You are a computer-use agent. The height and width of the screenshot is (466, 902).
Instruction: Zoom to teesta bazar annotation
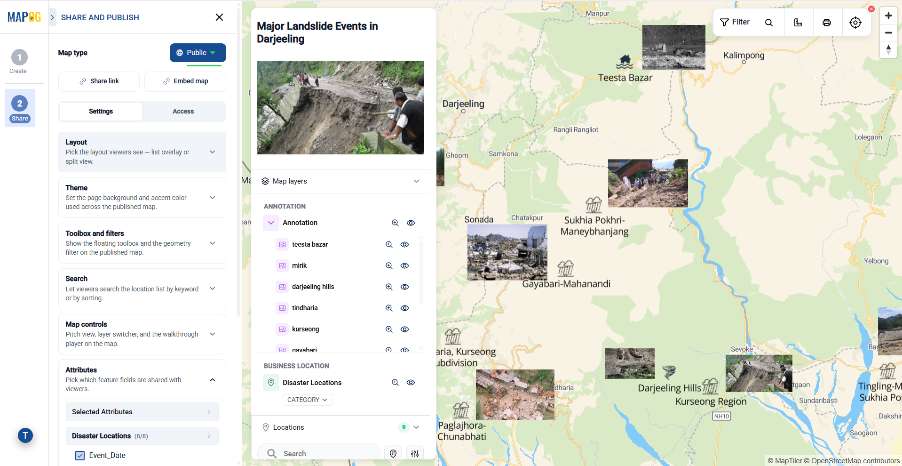click(x=389, y=245)
